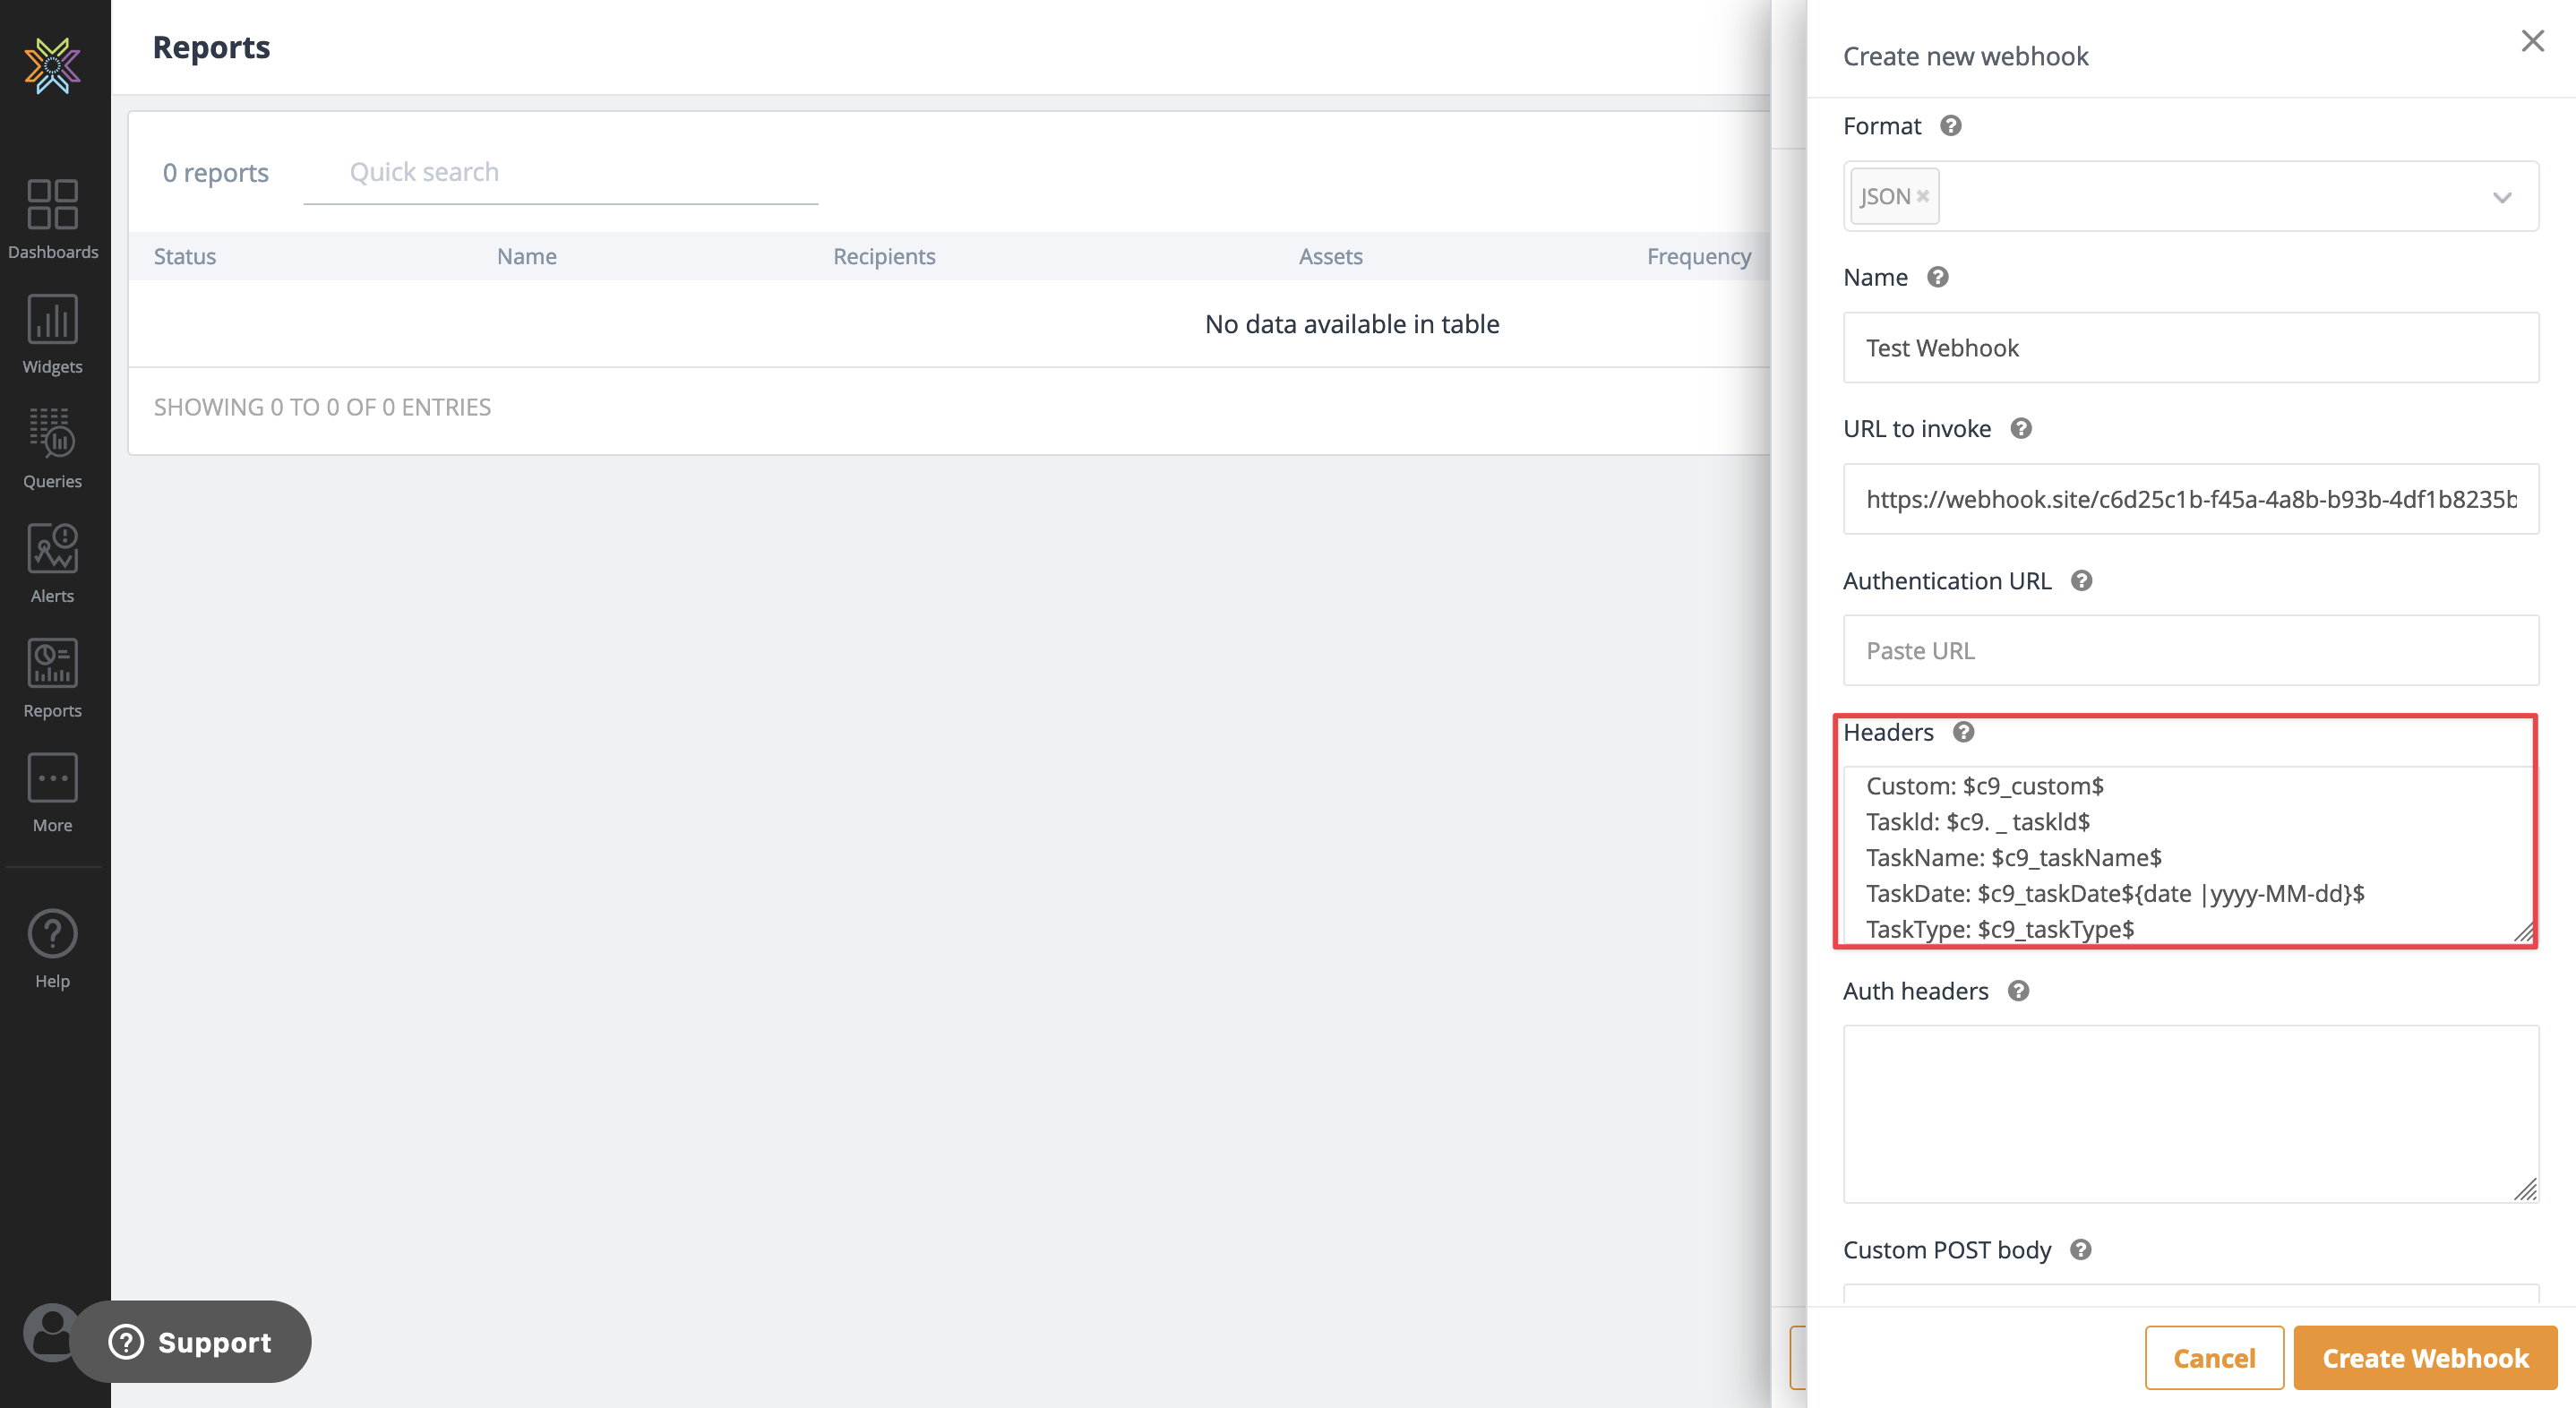Go to Queries in sidebar
Viewport: 2576px width, 1408px height.
53,447
